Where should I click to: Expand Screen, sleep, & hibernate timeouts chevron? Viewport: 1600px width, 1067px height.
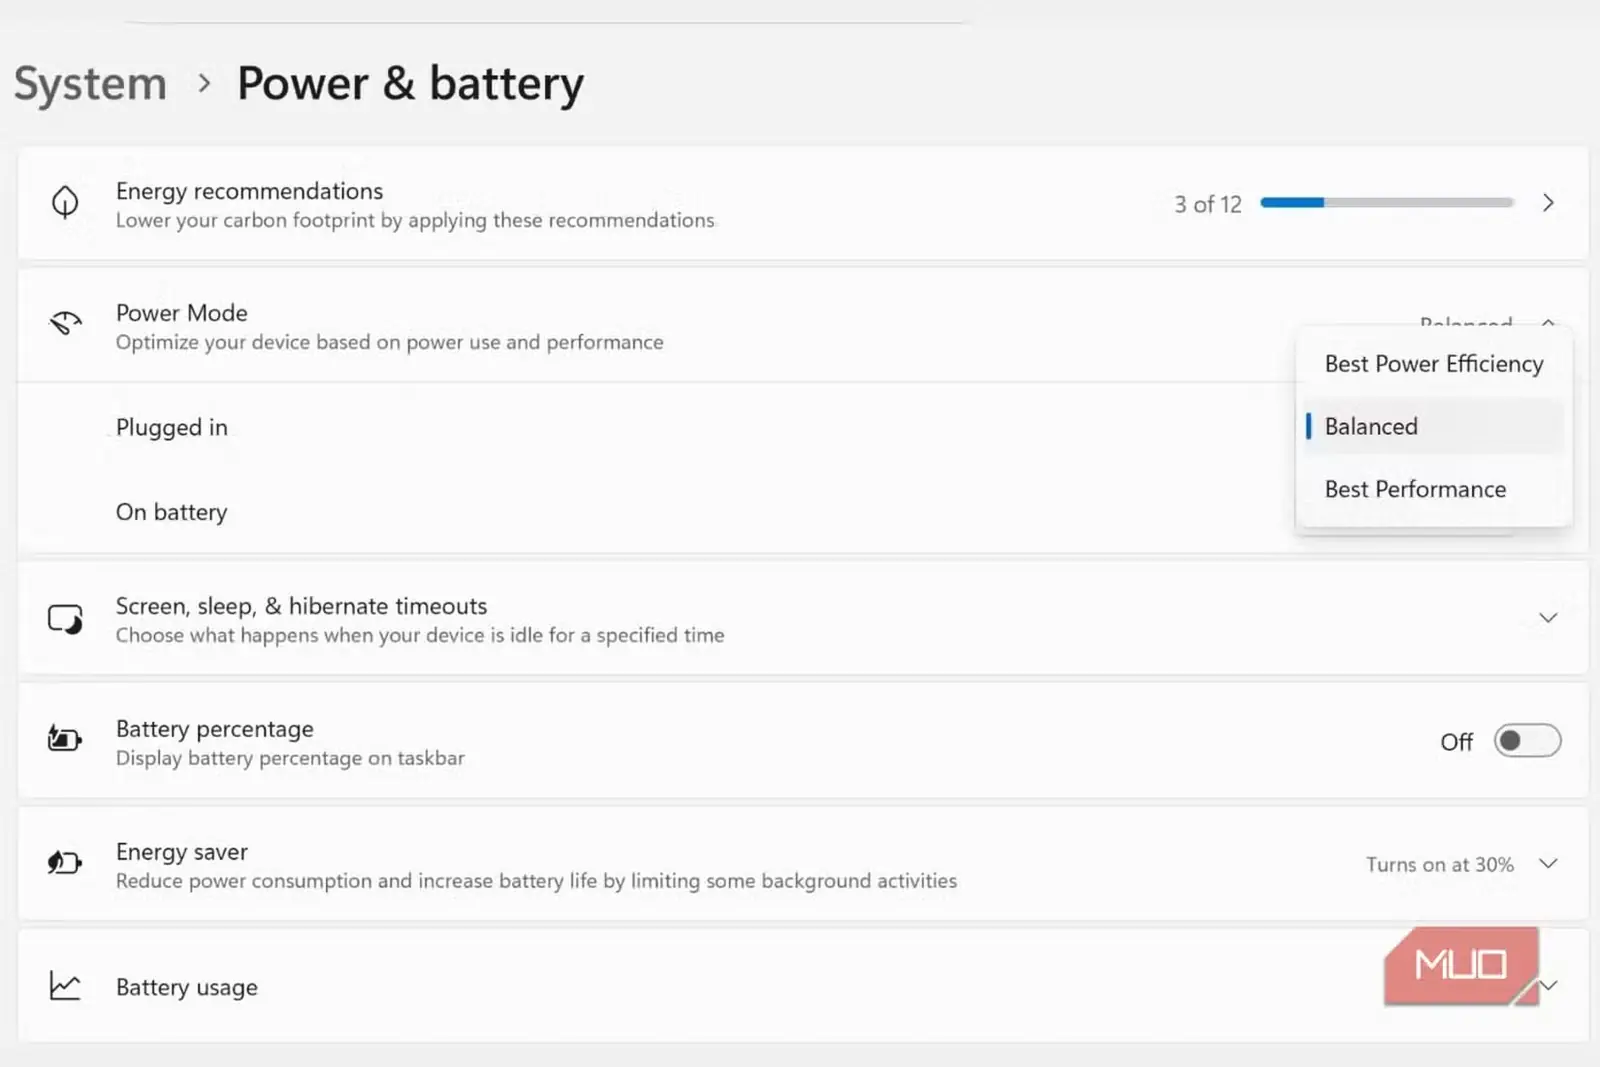click(x=1548, y=618)
